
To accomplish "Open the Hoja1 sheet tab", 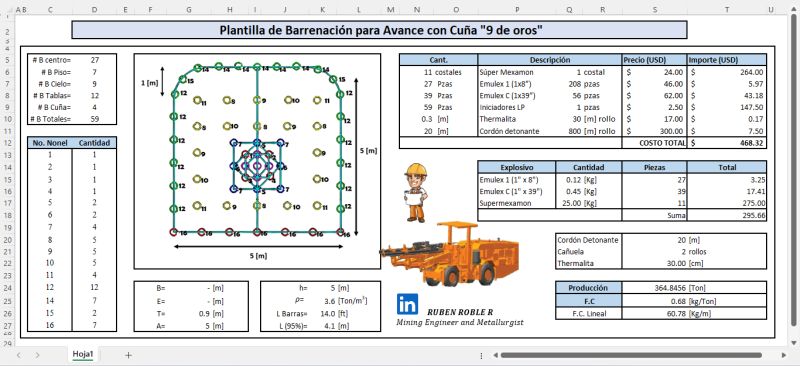I will [x=82, y=354].
